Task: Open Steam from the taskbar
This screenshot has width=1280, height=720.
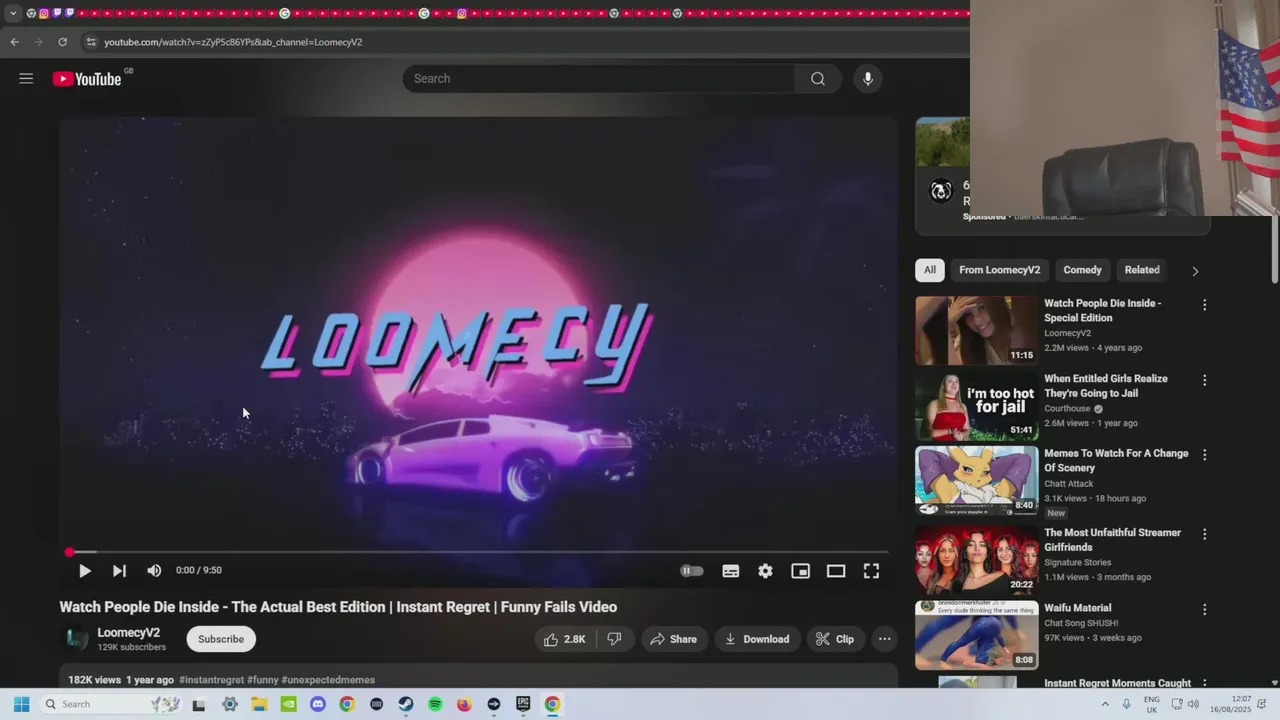Action: coord(405,704)
